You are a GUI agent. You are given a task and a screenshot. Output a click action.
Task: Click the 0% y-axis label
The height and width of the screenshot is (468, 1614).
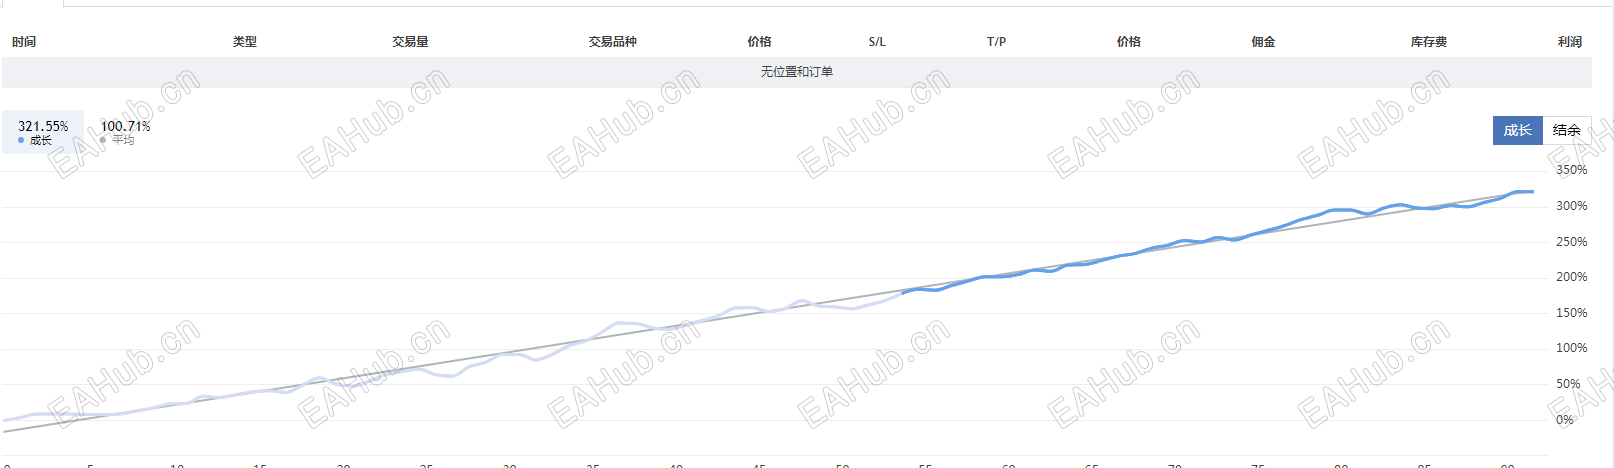click(x=1564, y=420)
